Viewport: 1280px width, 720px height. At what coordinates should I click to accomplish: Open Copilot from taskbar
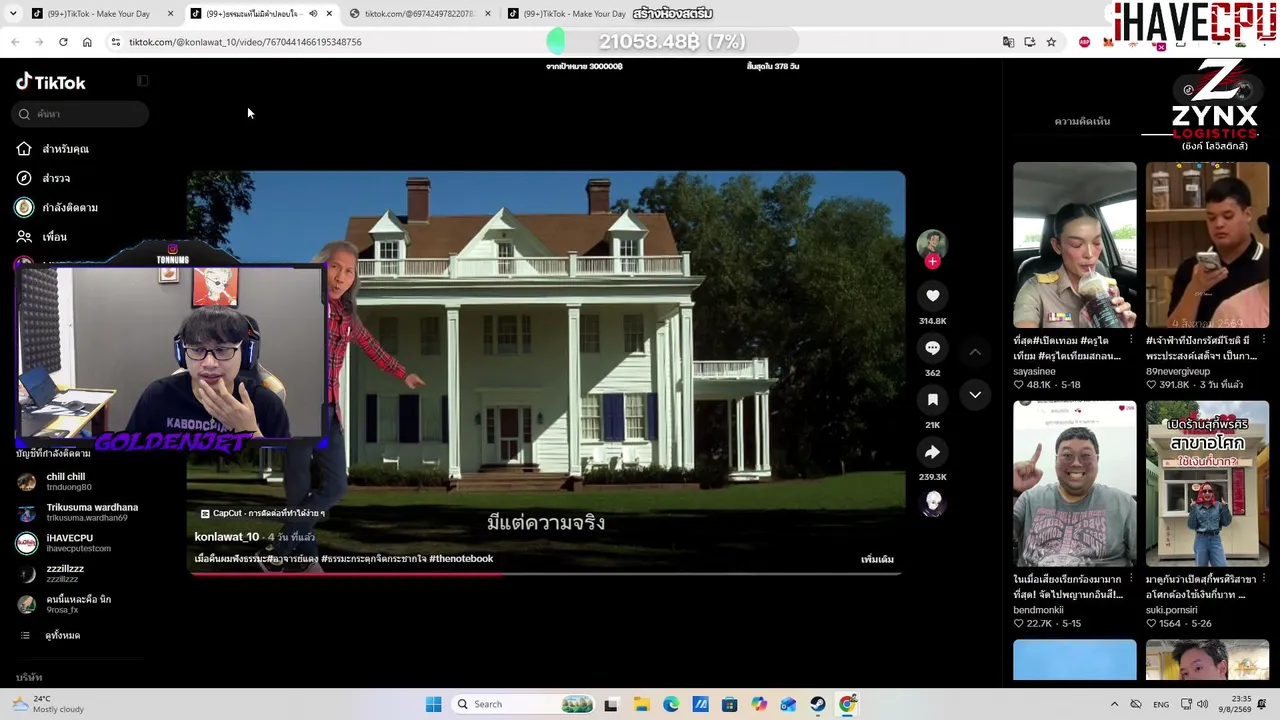[x=759, y=704]
